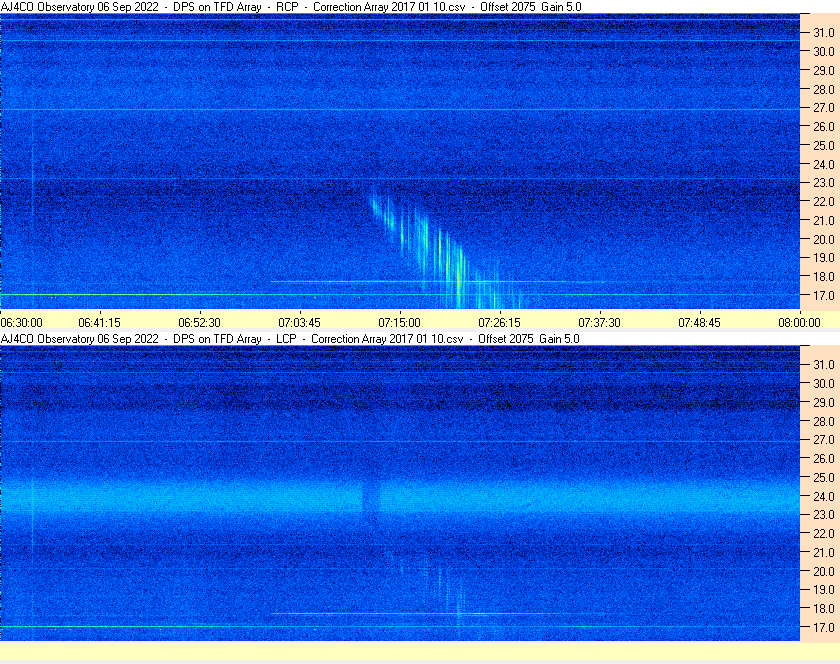Viewport: 840px width, 664px height.
Task: Click 31.0 on the LCP frequency axis
Action: (824, 364)
